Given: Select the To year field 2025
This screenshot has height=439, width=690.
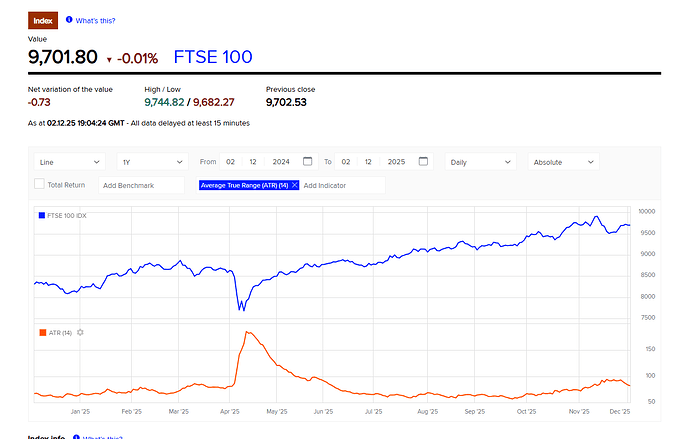Looking at the screenshot, I should pyautogui.click(x=396, y=162).
